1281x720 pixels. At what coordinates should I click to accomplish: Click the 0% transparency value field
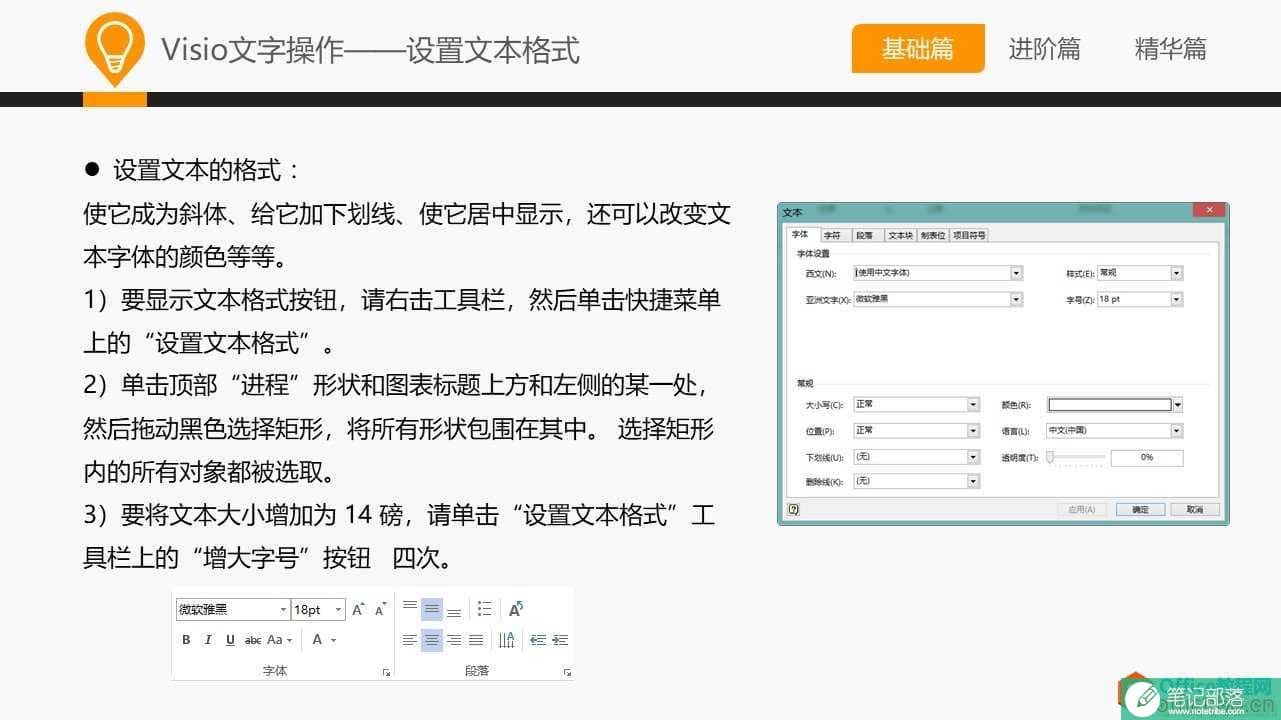[1147, 457]
